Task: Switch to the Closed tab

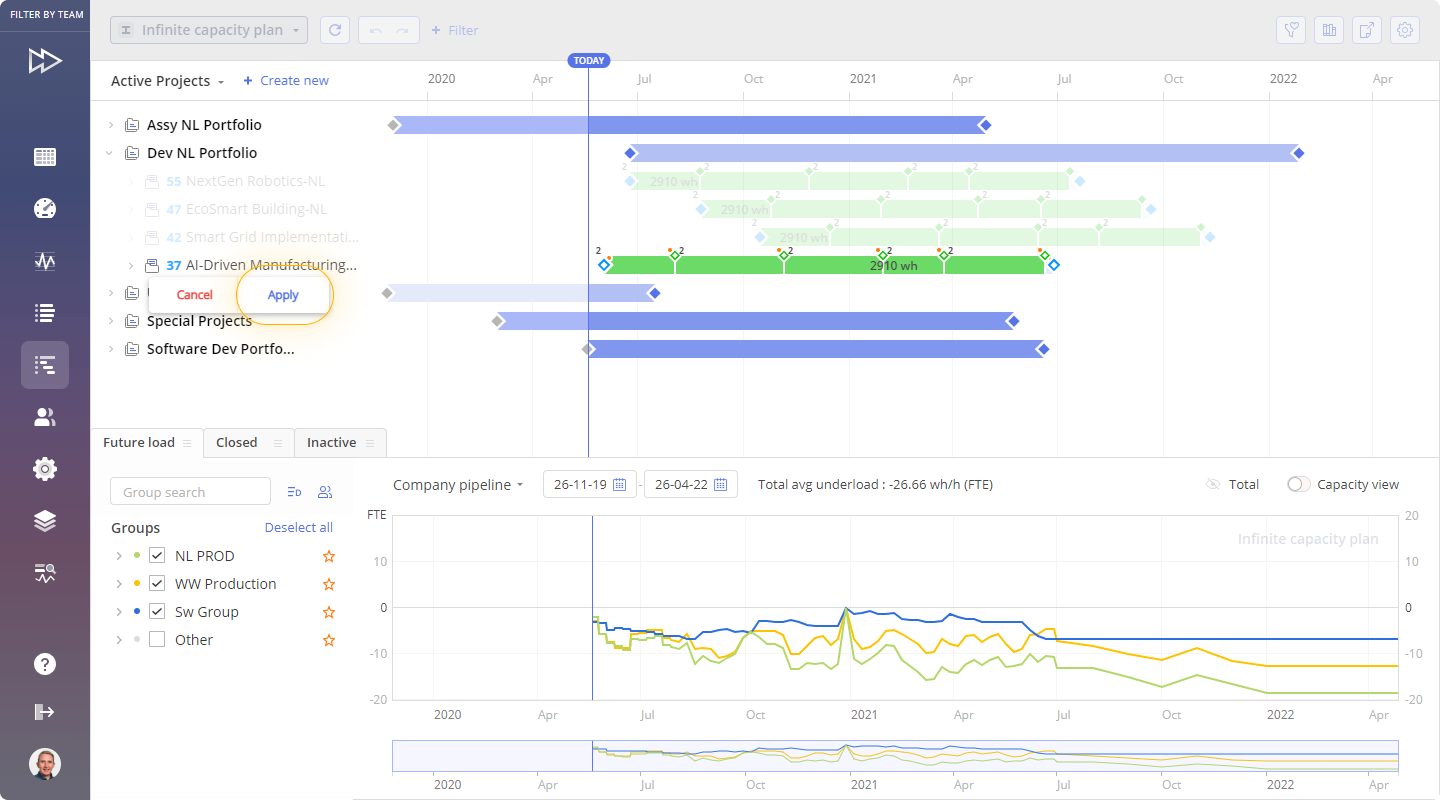Action: click(237, 443)
